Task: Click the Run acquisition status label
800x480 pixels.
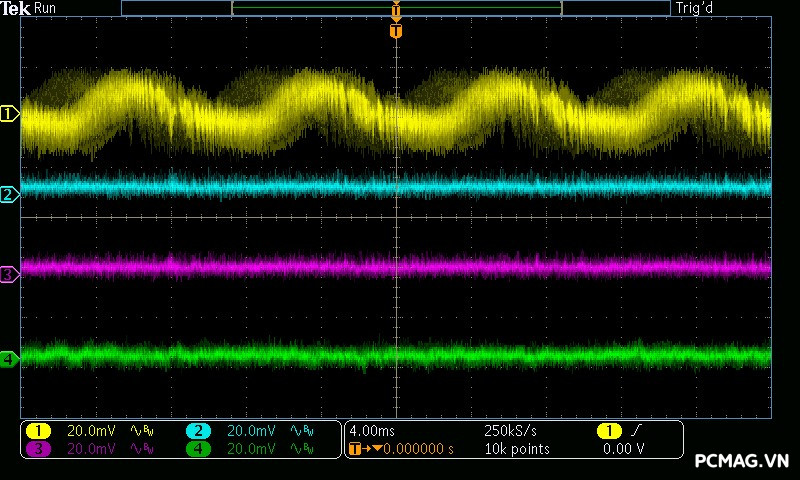Action: (47, 8)
